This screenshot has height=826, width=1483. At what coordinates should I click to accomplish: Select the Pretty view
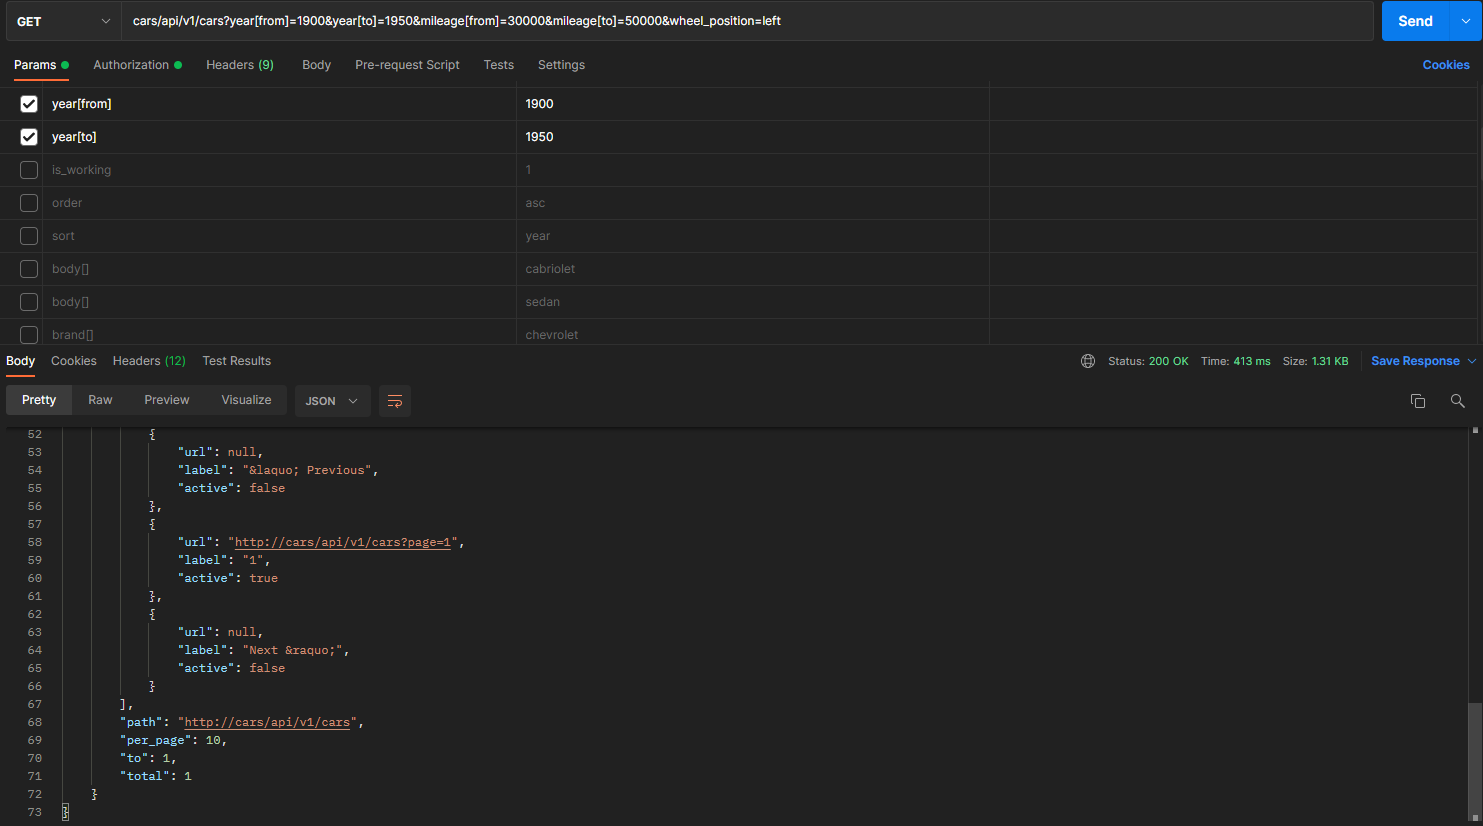coord(39,400)
